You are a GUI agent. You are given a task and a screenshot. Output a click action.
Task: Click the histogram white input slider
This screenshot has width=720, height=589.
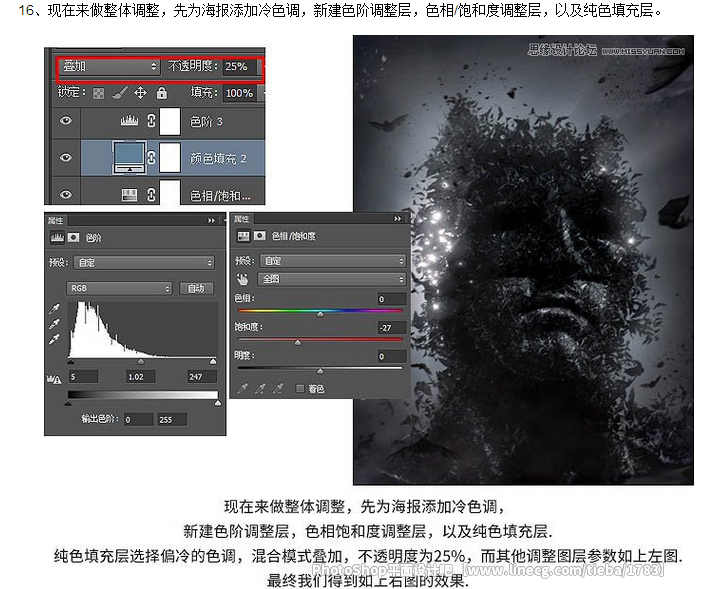213,362
